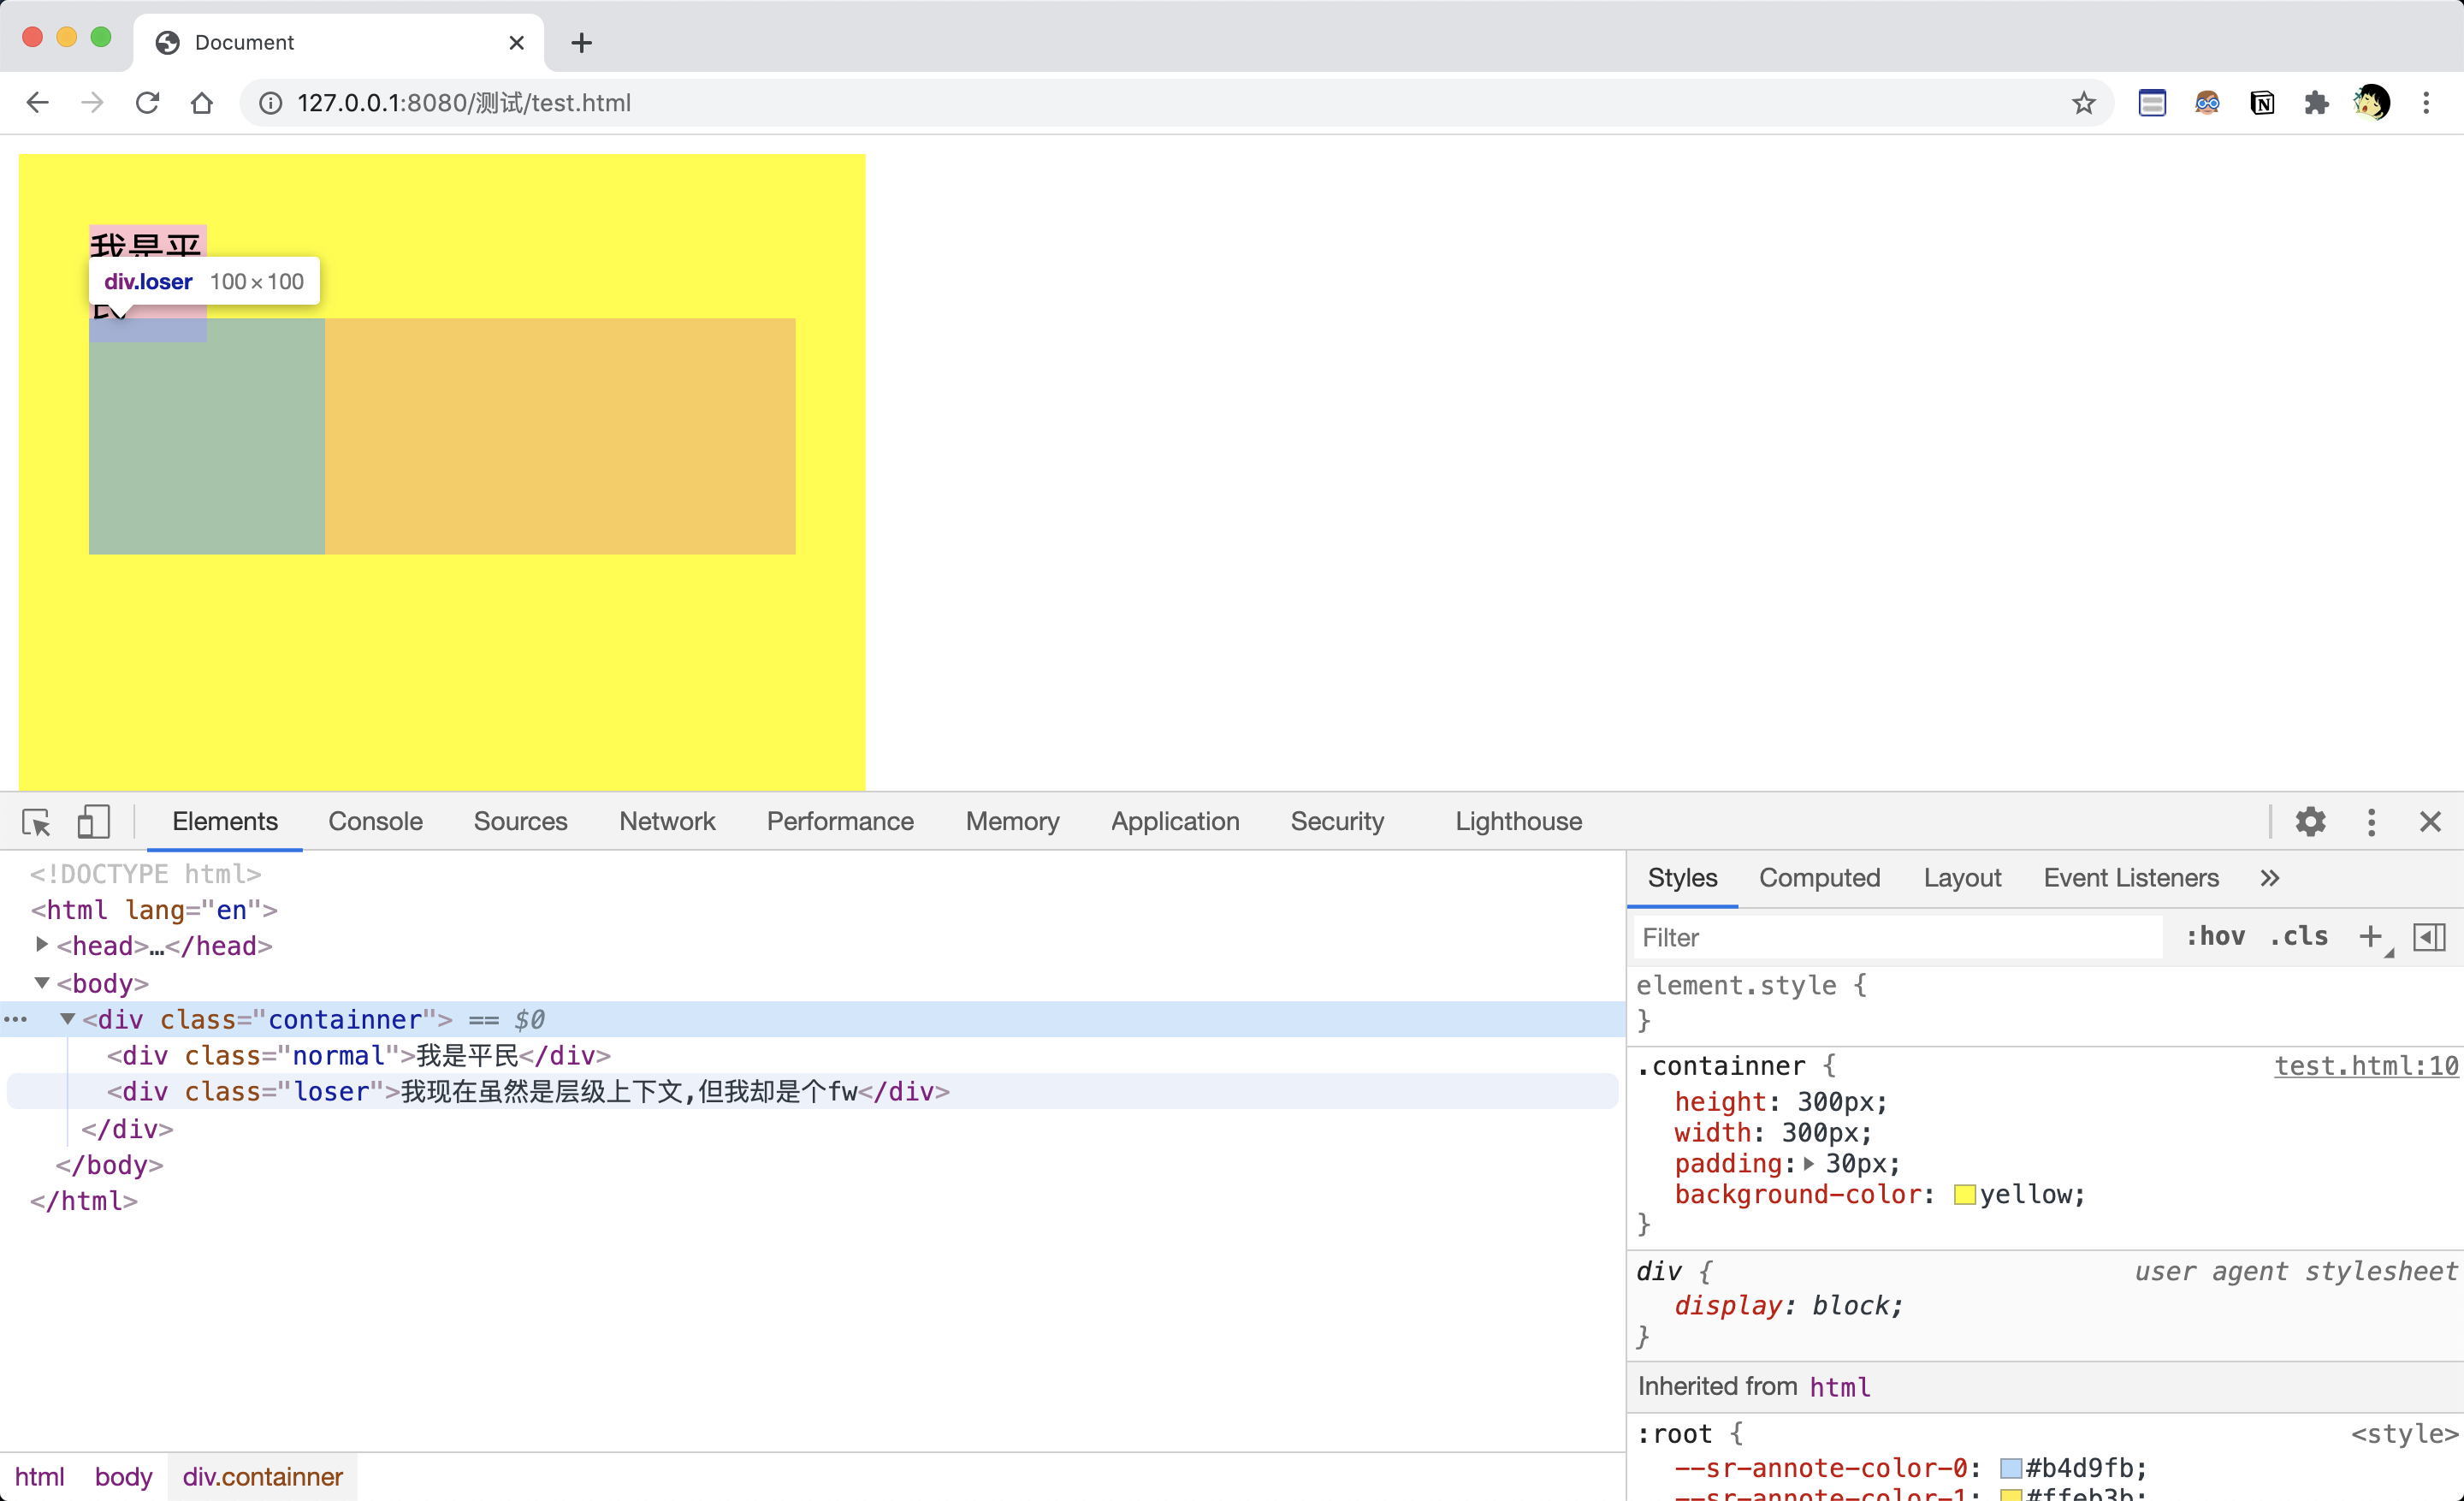Image resolution: width=2464 pixels, height=1501 pixels.
Task: Open the test.html:10 source link
Action: pyautogui.click(x=2365, y=1066)
